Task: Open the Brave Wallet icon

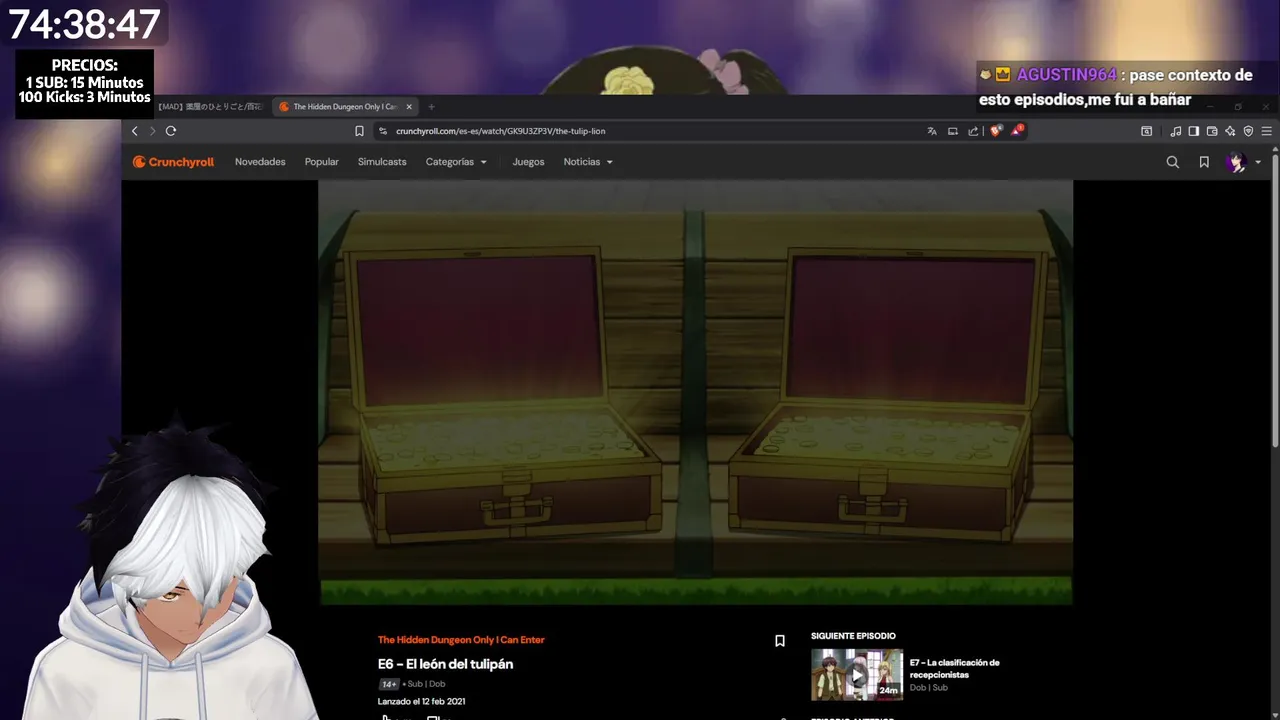Action: coord(1212,131)
